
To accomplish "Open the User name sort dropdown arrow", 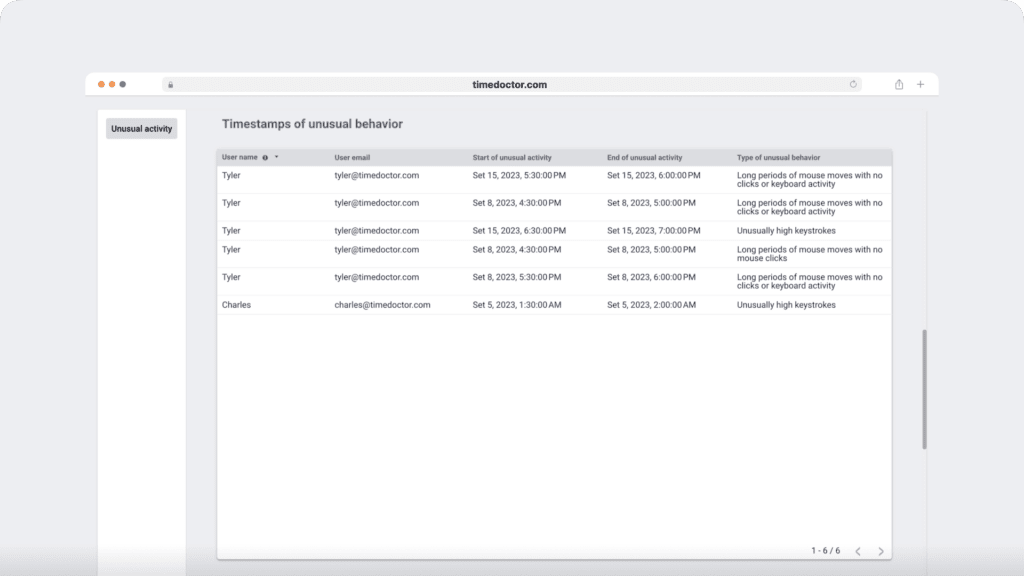I will tap(276, 157).
